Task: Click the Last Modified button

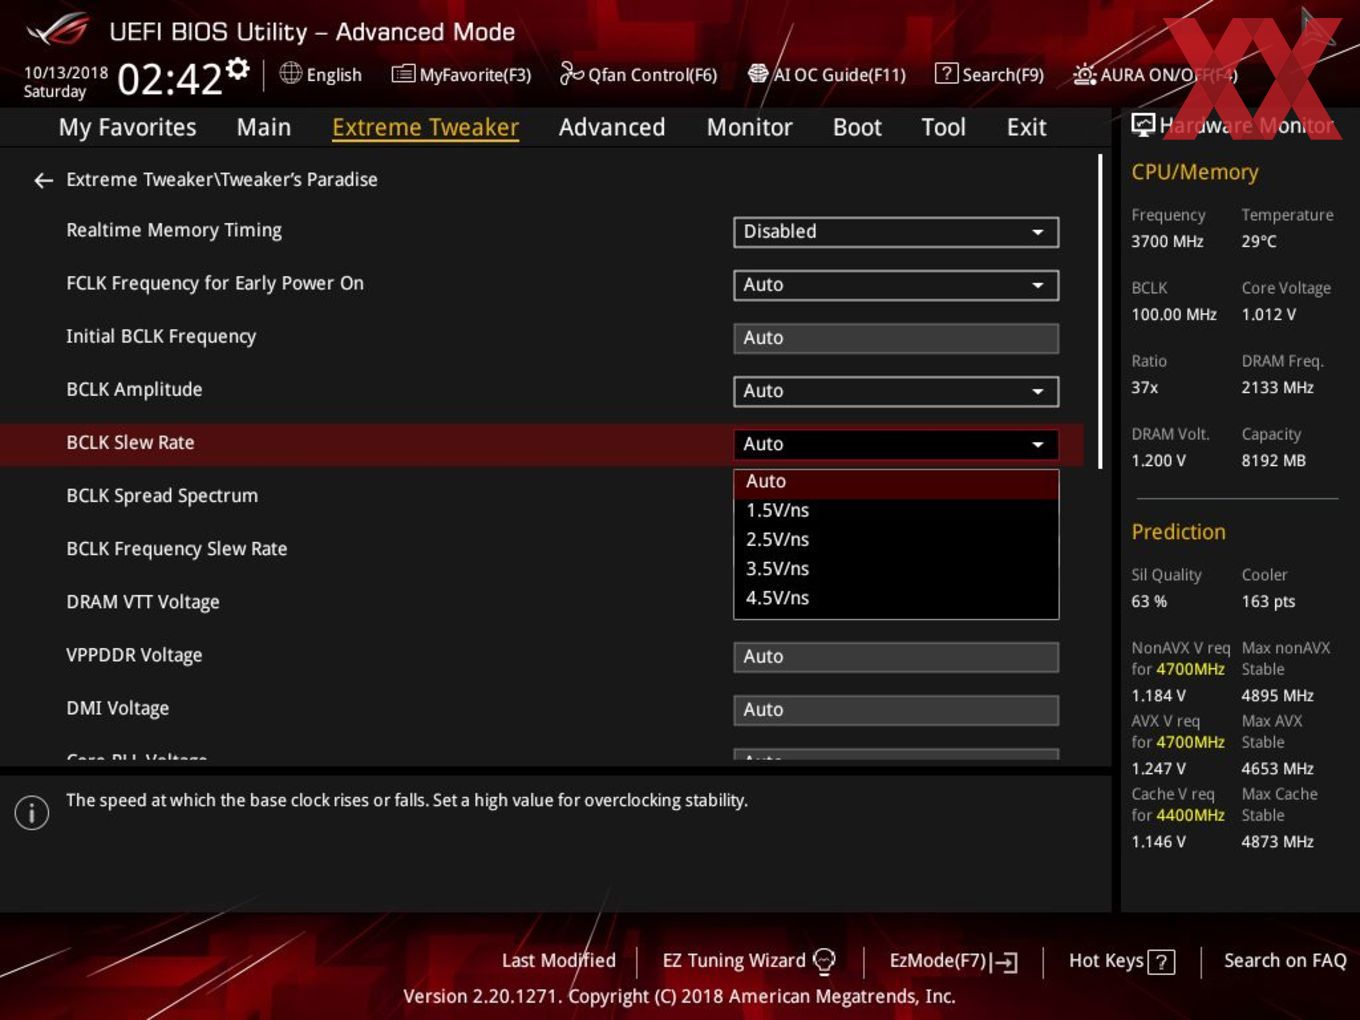Action: pyautogui.click(x=558, y=961)
